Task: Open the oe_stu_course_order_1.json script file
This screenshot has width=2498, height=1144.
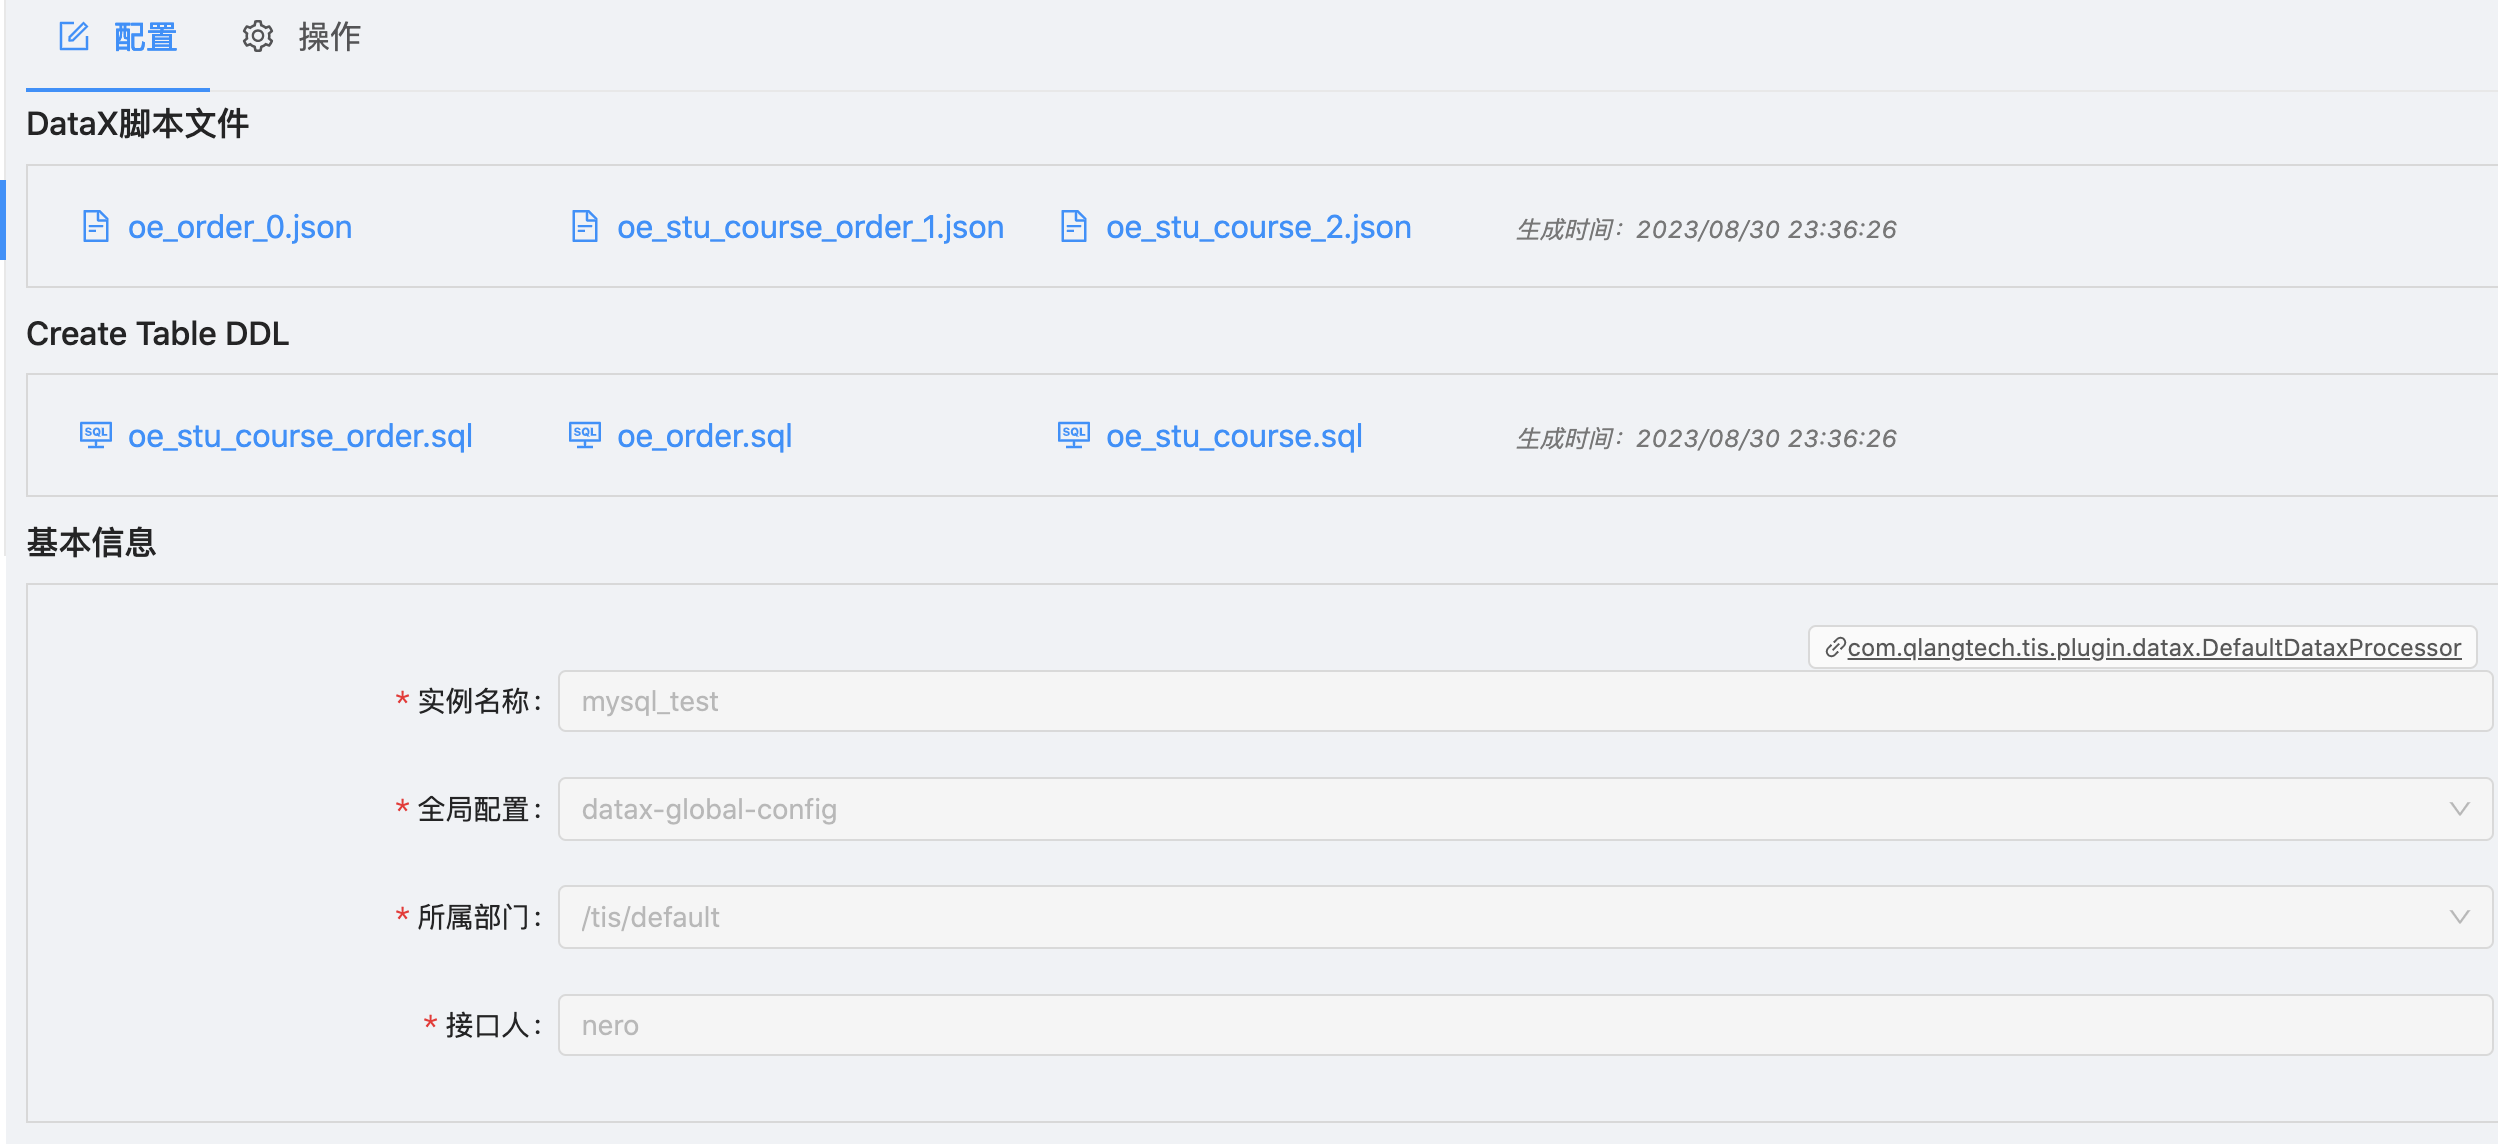Action: click(810, 227)
